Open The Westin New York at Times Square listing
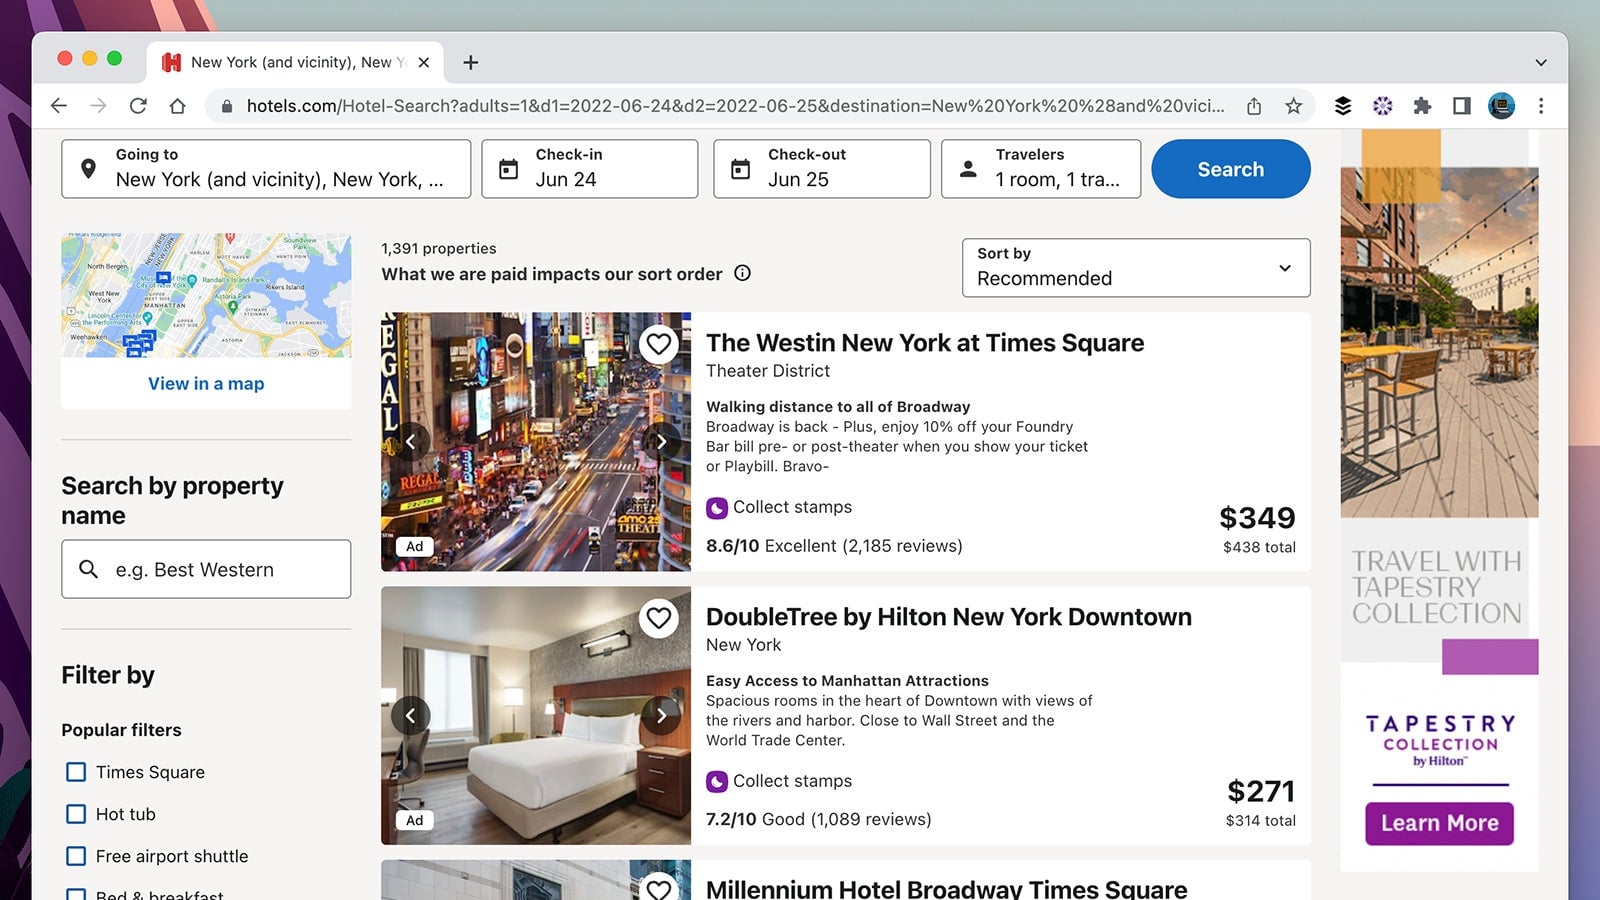Image resolution: width=1600 pixels, height=900 pixels. [x=924, y=343]
